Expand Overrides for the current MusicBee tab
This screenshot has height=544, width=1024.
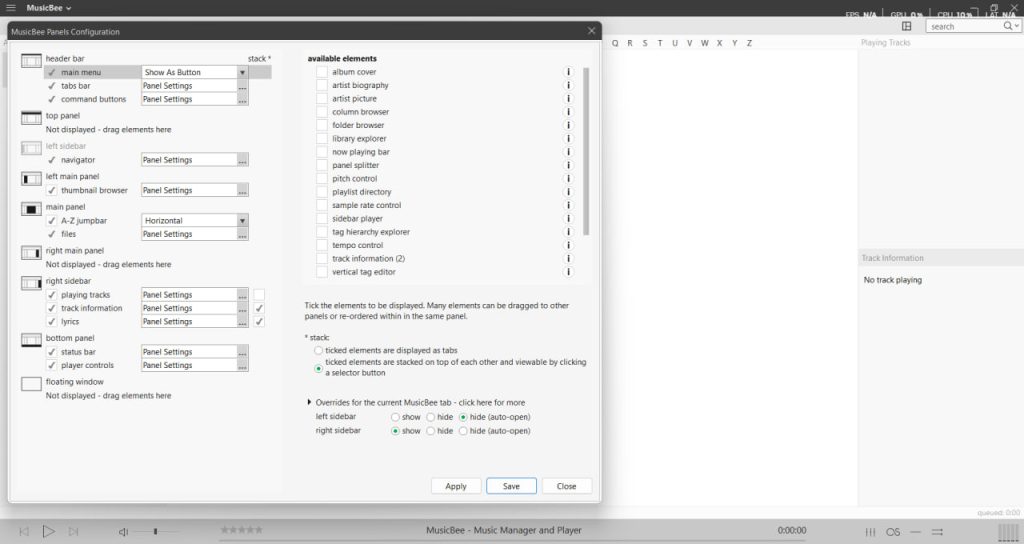click(310, 402)
